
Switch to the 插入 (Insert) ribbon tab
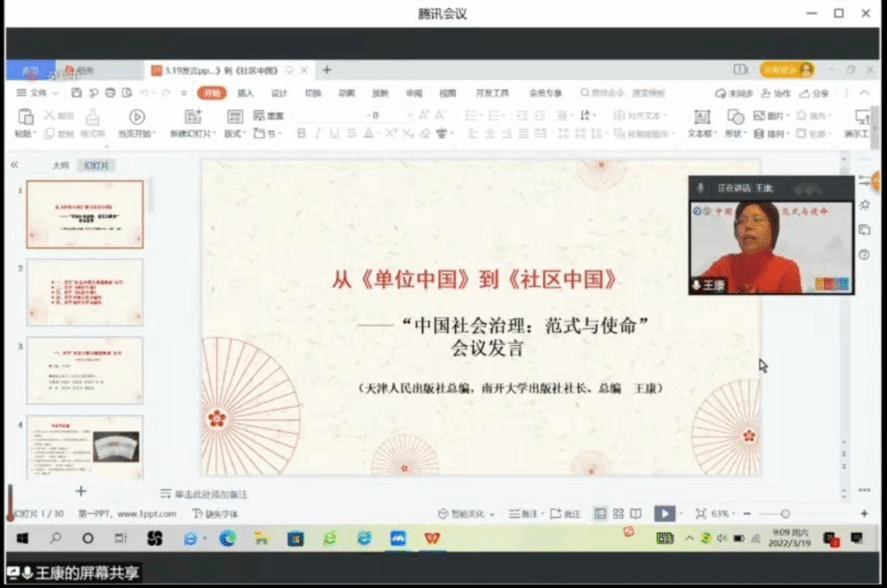pyautogui.click(x=245, y=93)
